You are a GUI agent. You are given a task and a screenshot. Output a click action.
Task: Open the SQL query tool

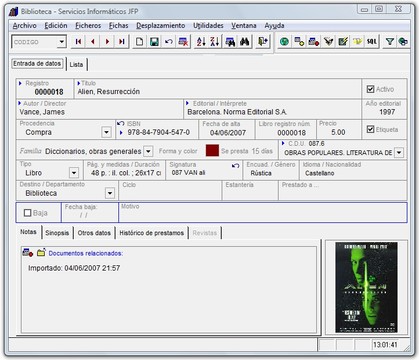[x=372, y=42]
